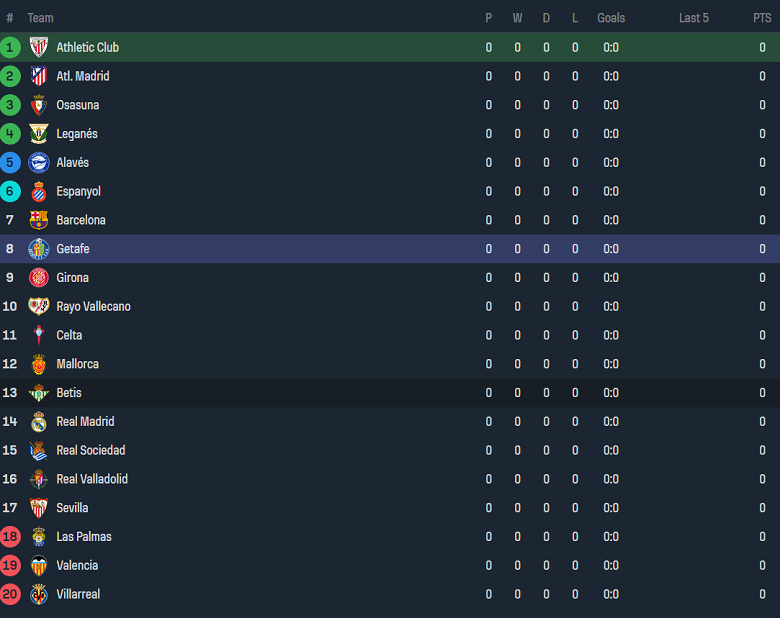This screenshot has width=780, height=618.
Task: Click the Espanyol club crest
Action: [39, 192]
